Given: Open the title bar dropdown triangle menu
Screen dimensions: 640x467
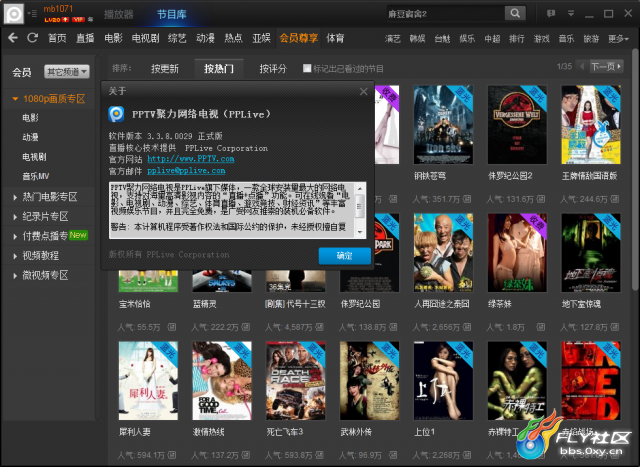Looking at the screenshot, I should click(571, 13).
